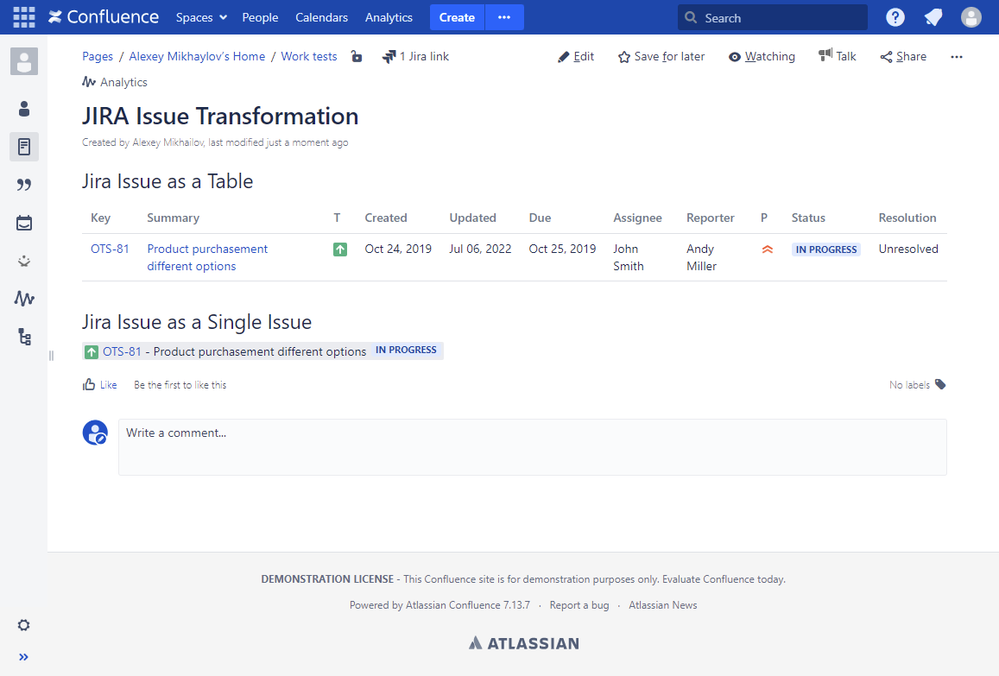Open the Spaces dropdown menu
The width and height of the screenshot is (999, 676).
point(201,18)
